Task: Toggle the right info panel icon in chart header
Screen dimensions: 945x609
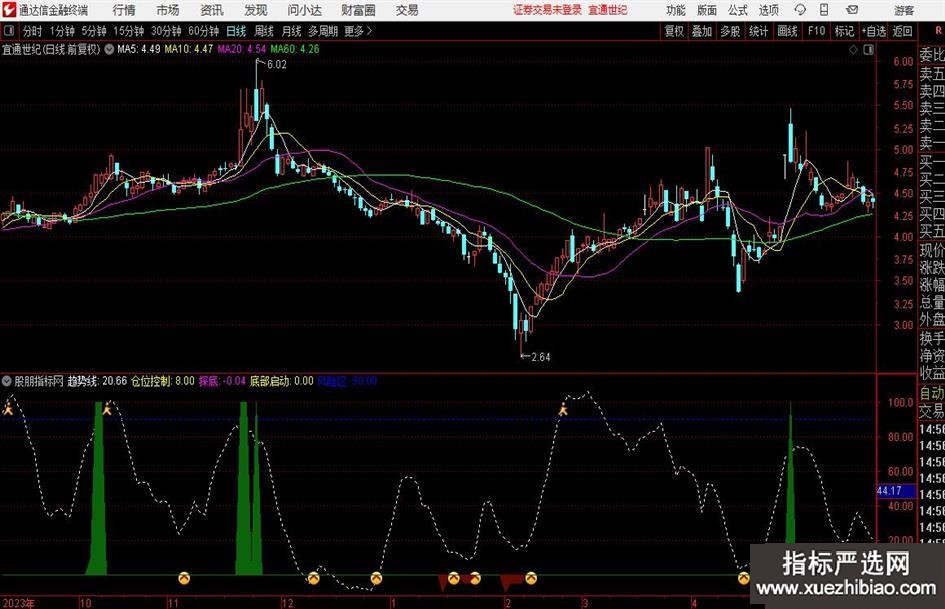Action: coord(868,50)
